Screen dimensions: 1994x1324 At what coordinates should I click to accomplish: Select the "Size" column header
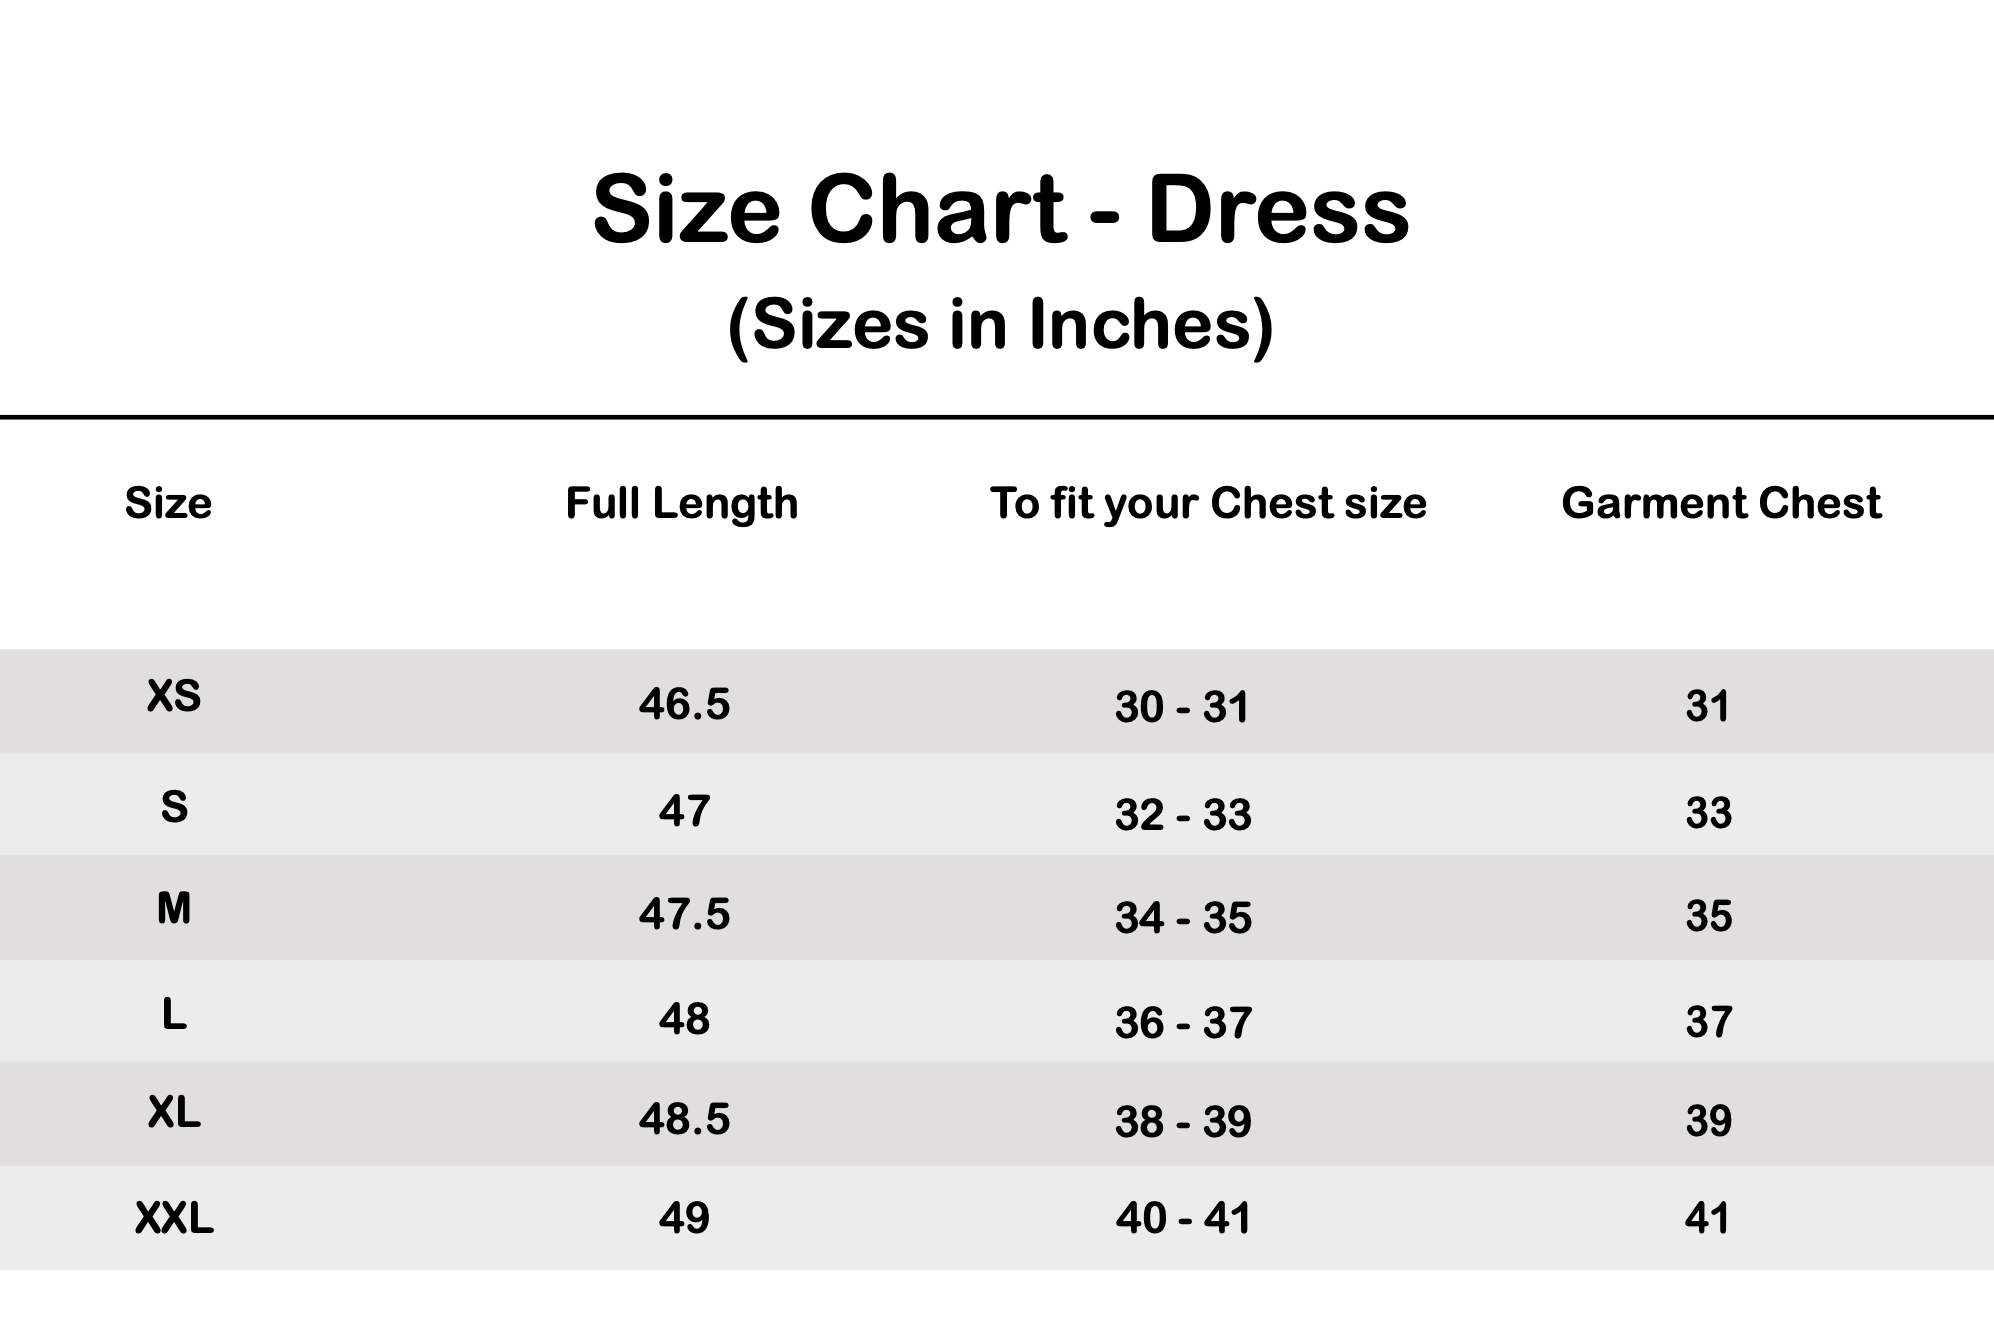[168, 503]
